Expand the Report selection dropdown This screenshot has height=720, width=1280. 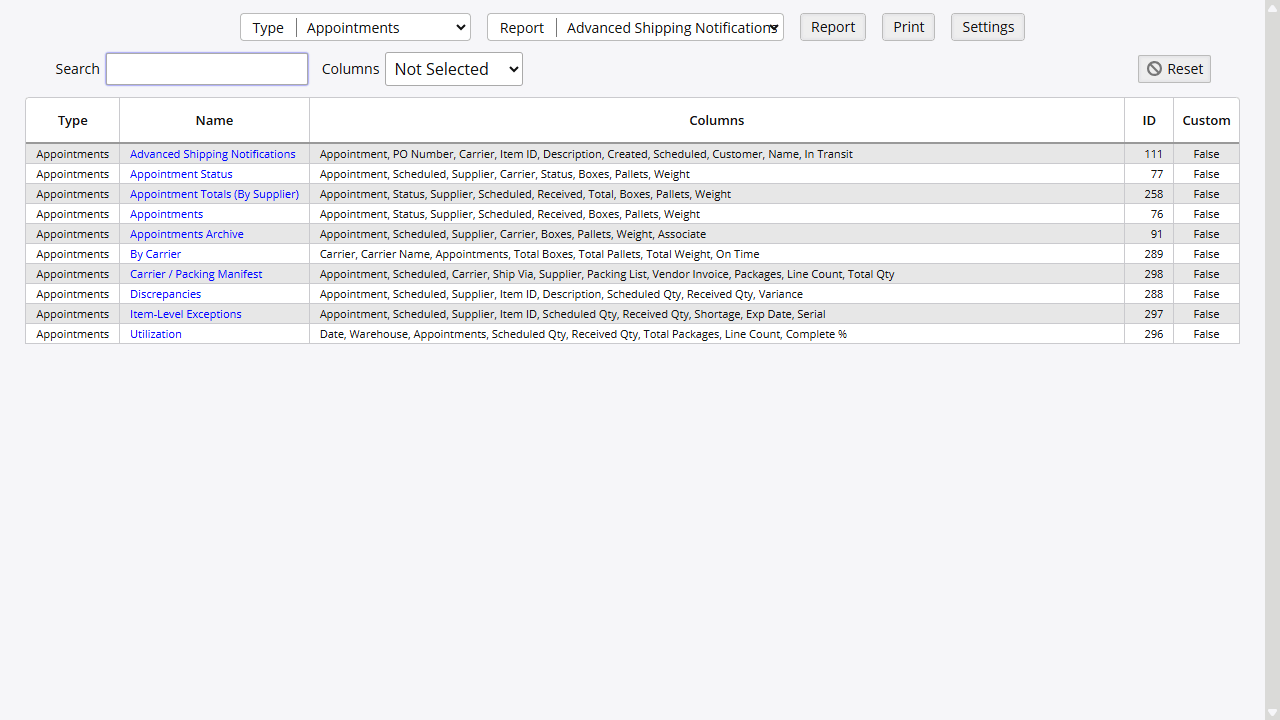(670, 28)
